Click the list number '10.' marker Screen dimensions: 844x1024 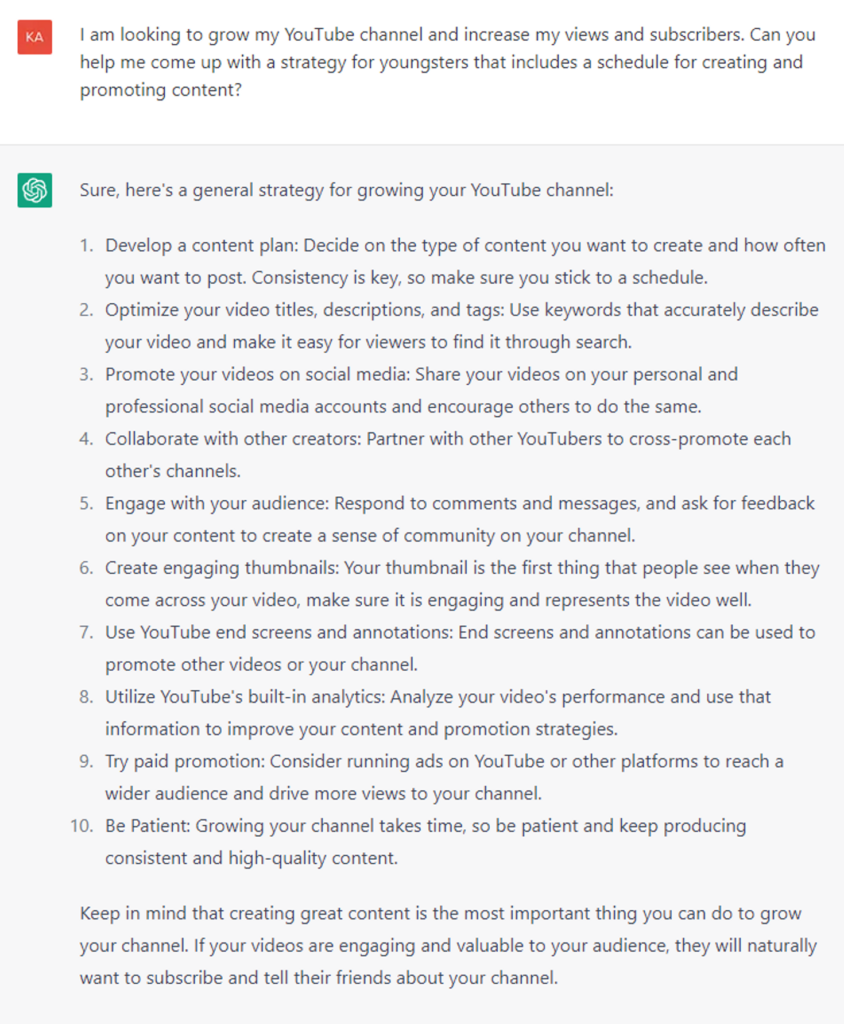point(83,825)
